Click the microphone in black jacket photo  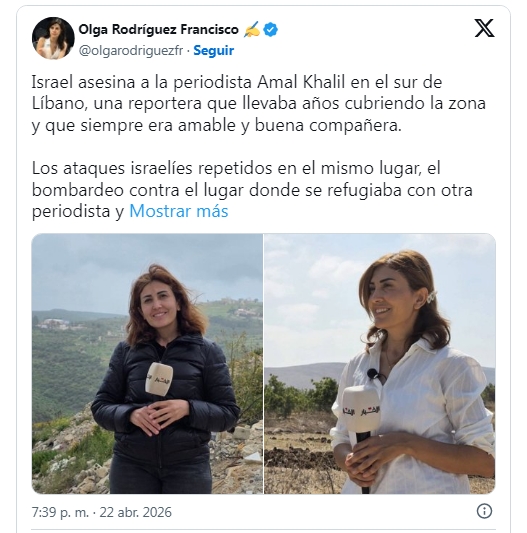coord(159,378)
